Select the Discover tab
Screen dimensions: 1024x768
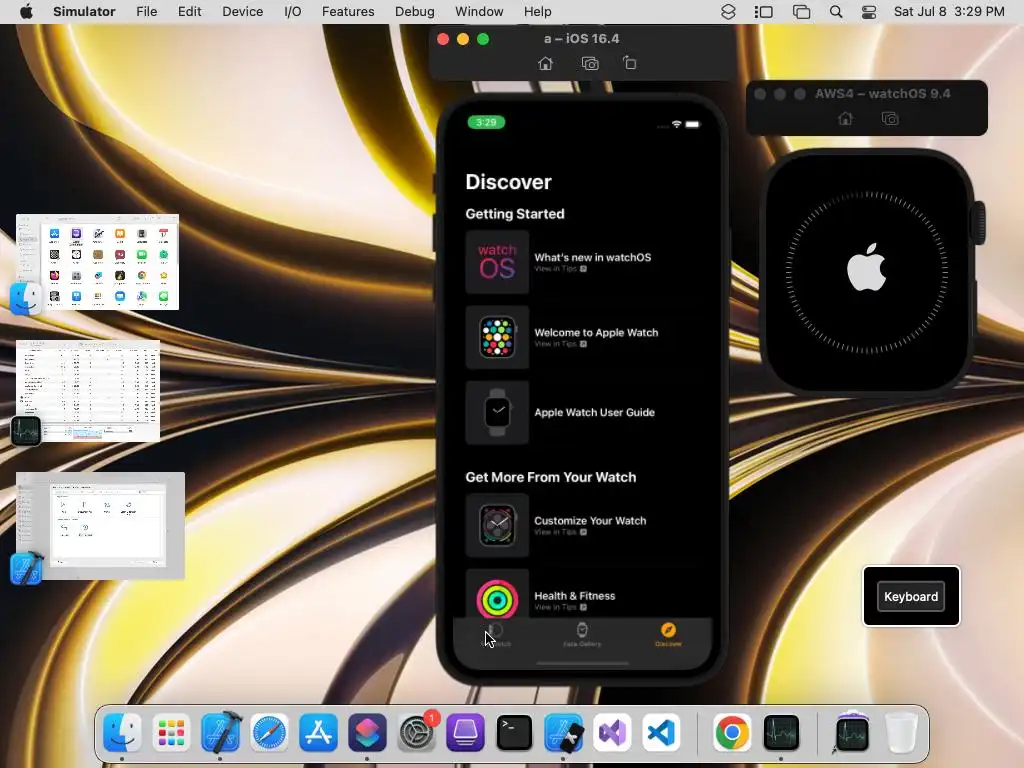pyautogui.click(x=668, y=635)
